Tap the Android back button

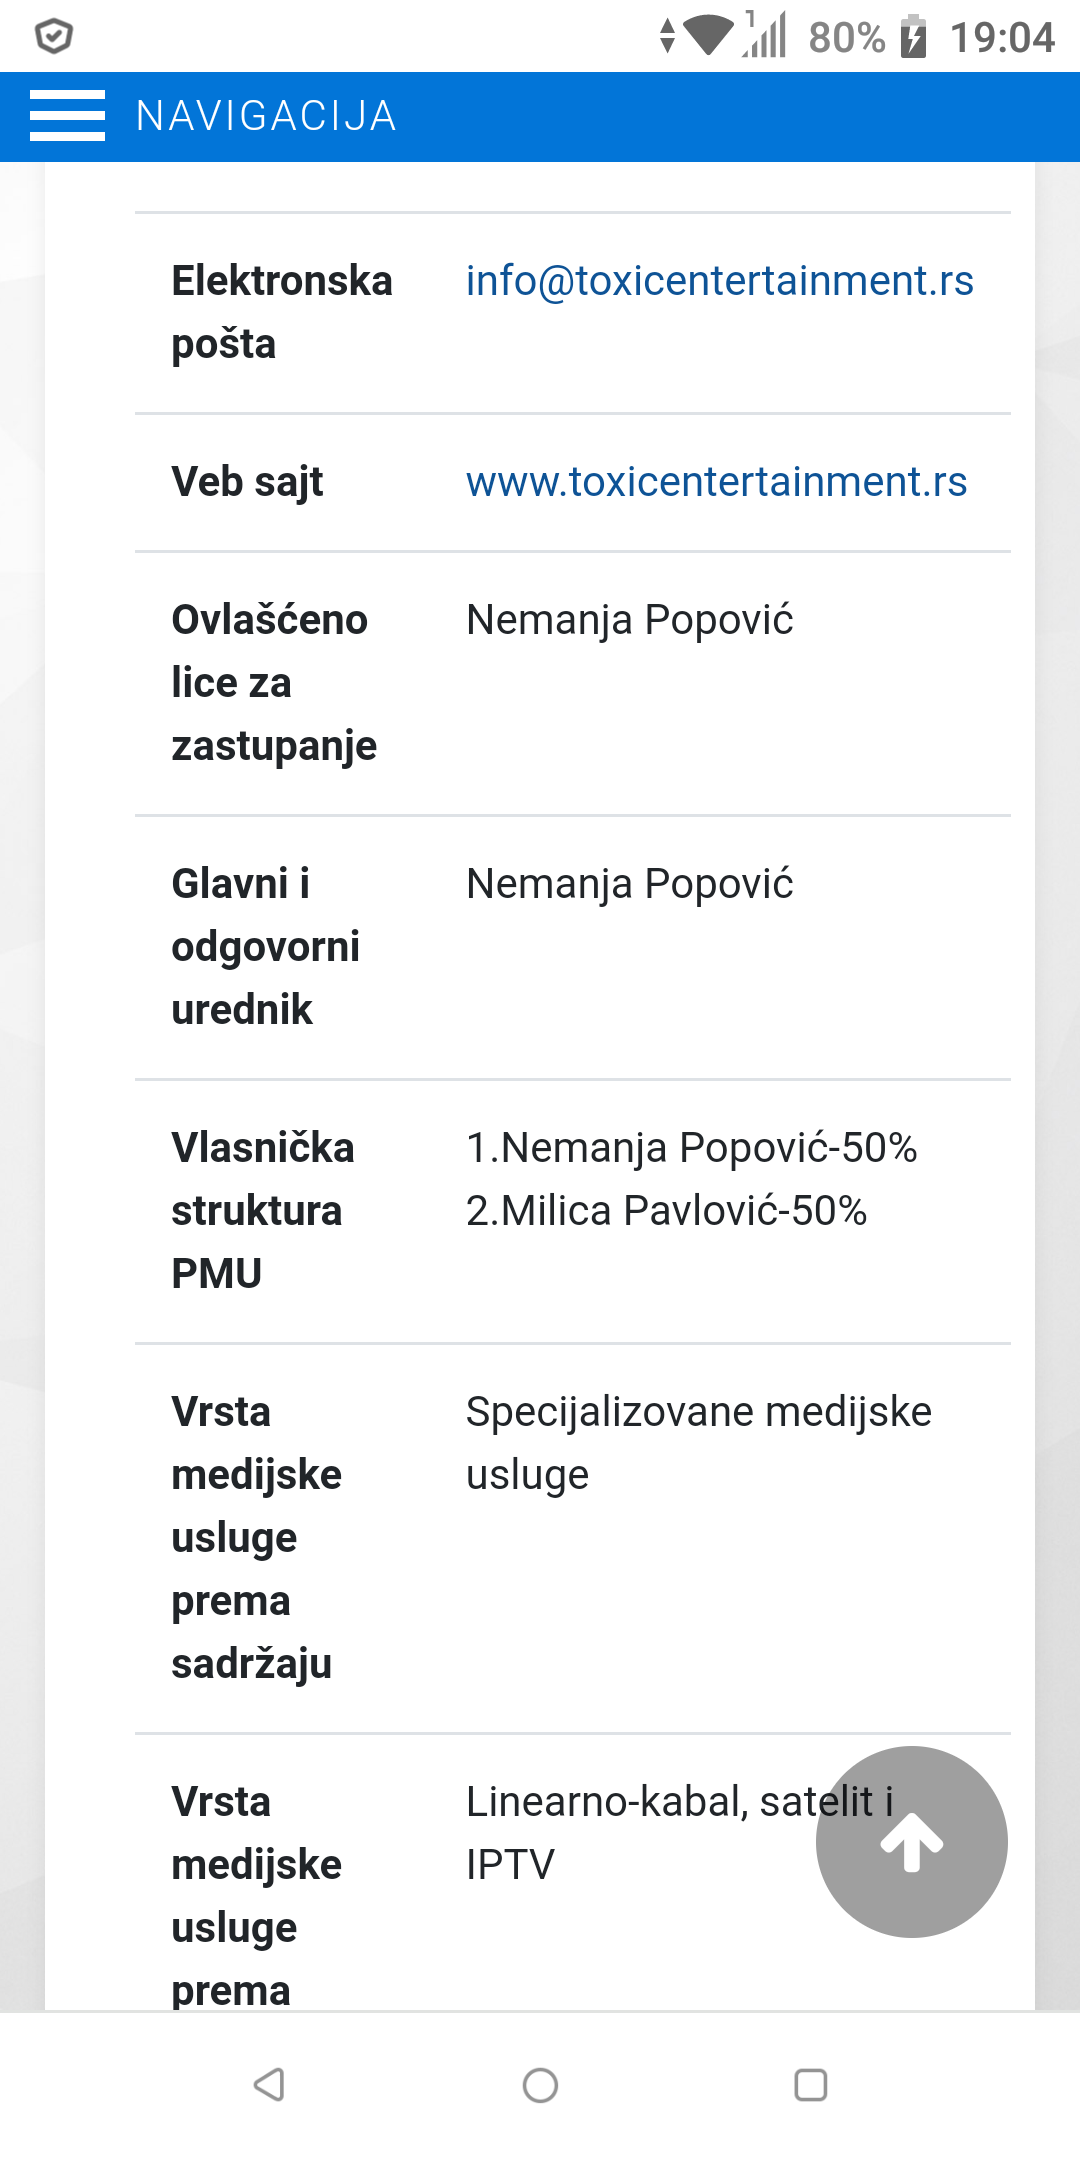click(269, 2085)
